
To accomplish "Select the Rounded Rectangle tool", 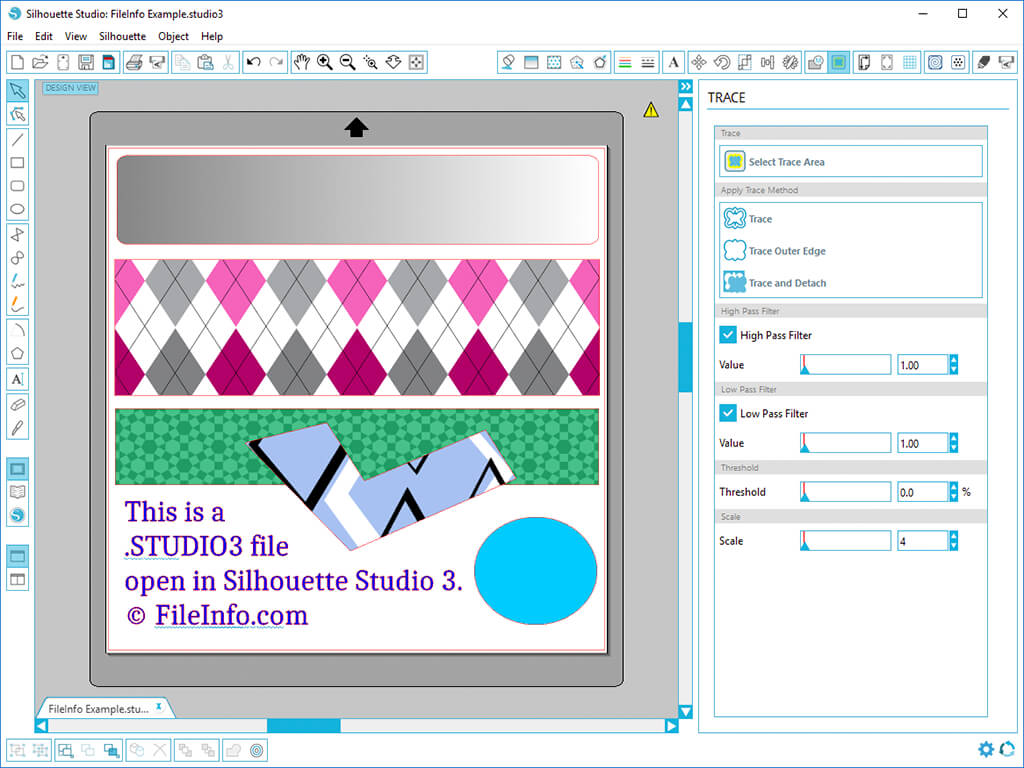I will 18,186.
